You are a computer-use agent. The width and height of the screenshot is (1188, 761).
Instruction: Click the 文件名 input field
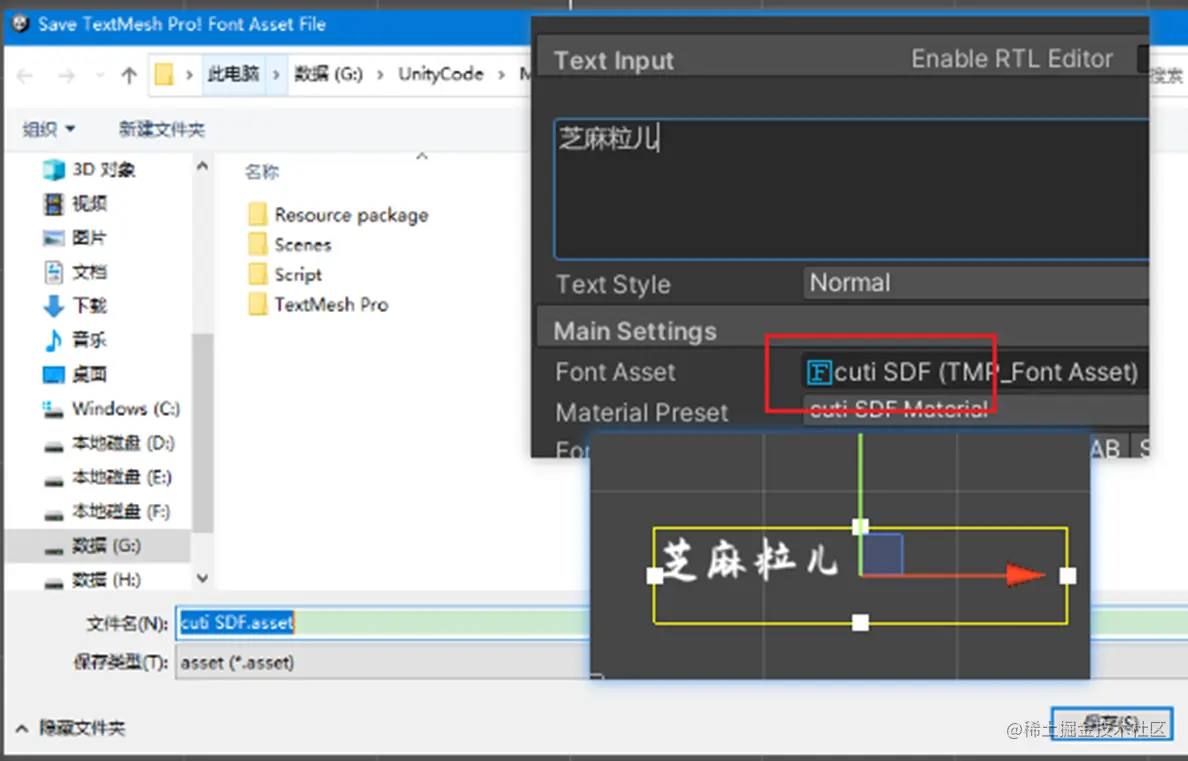tap(383, 623)
